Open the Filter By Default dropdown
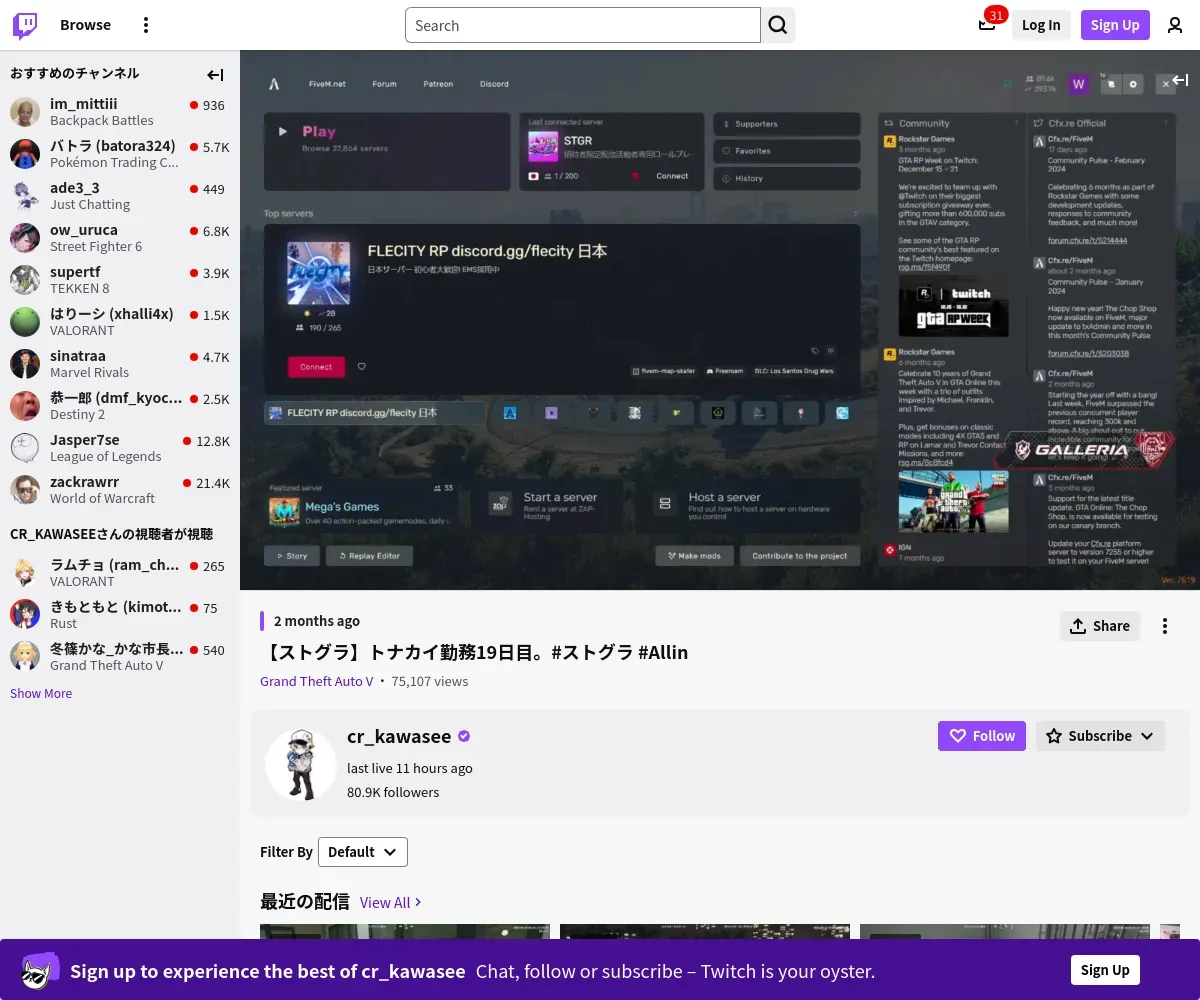This screenshot has height=1000, width=1200. [363, 852]
